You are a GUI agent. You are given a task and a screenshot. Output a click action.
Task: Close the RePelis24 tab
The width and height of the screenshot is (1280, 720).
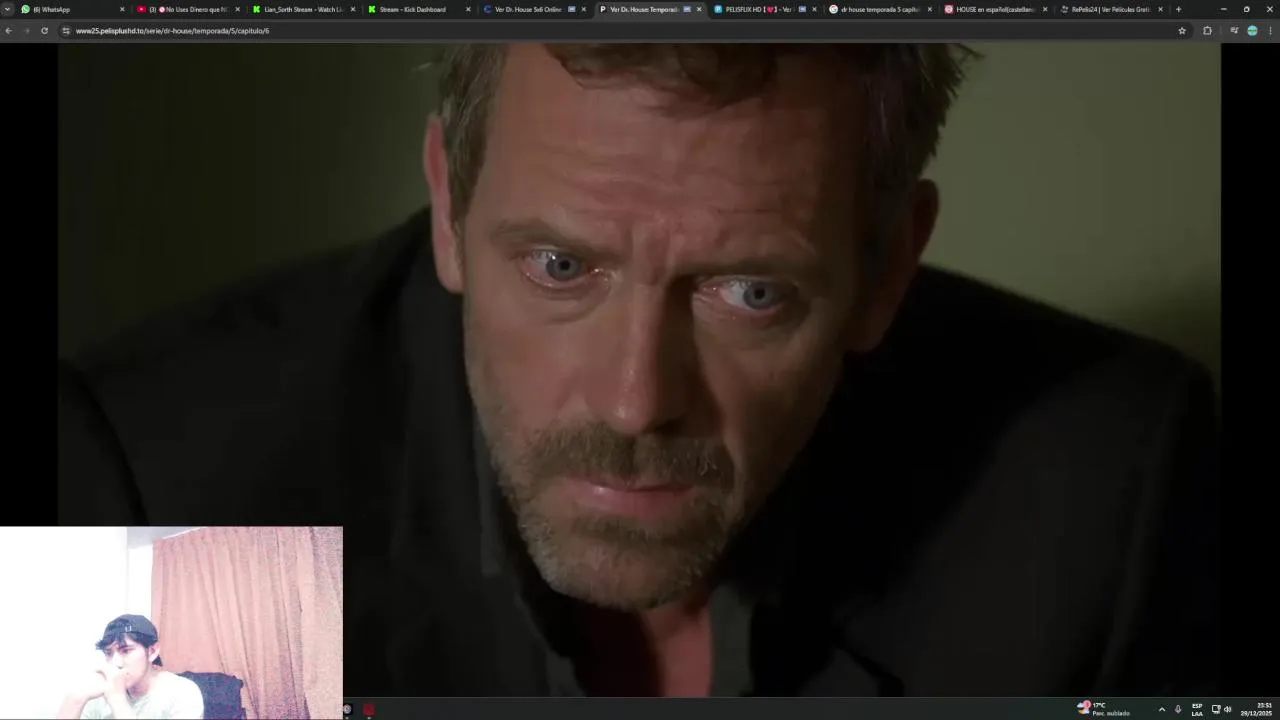[x=1160, y=9]
